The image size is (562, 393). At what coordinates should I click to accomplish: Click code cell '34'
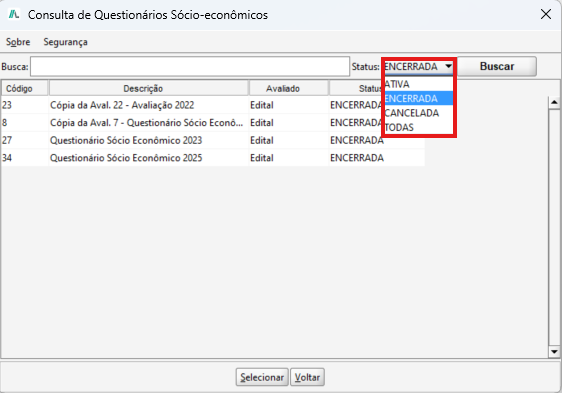25,158
